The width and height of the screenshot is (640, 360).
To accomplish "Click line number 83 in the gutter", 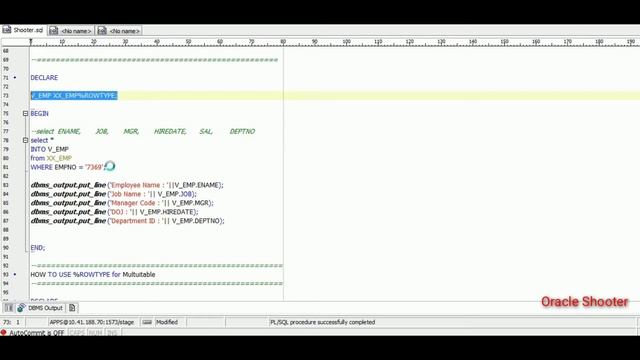I will click(x=6, y=185).
